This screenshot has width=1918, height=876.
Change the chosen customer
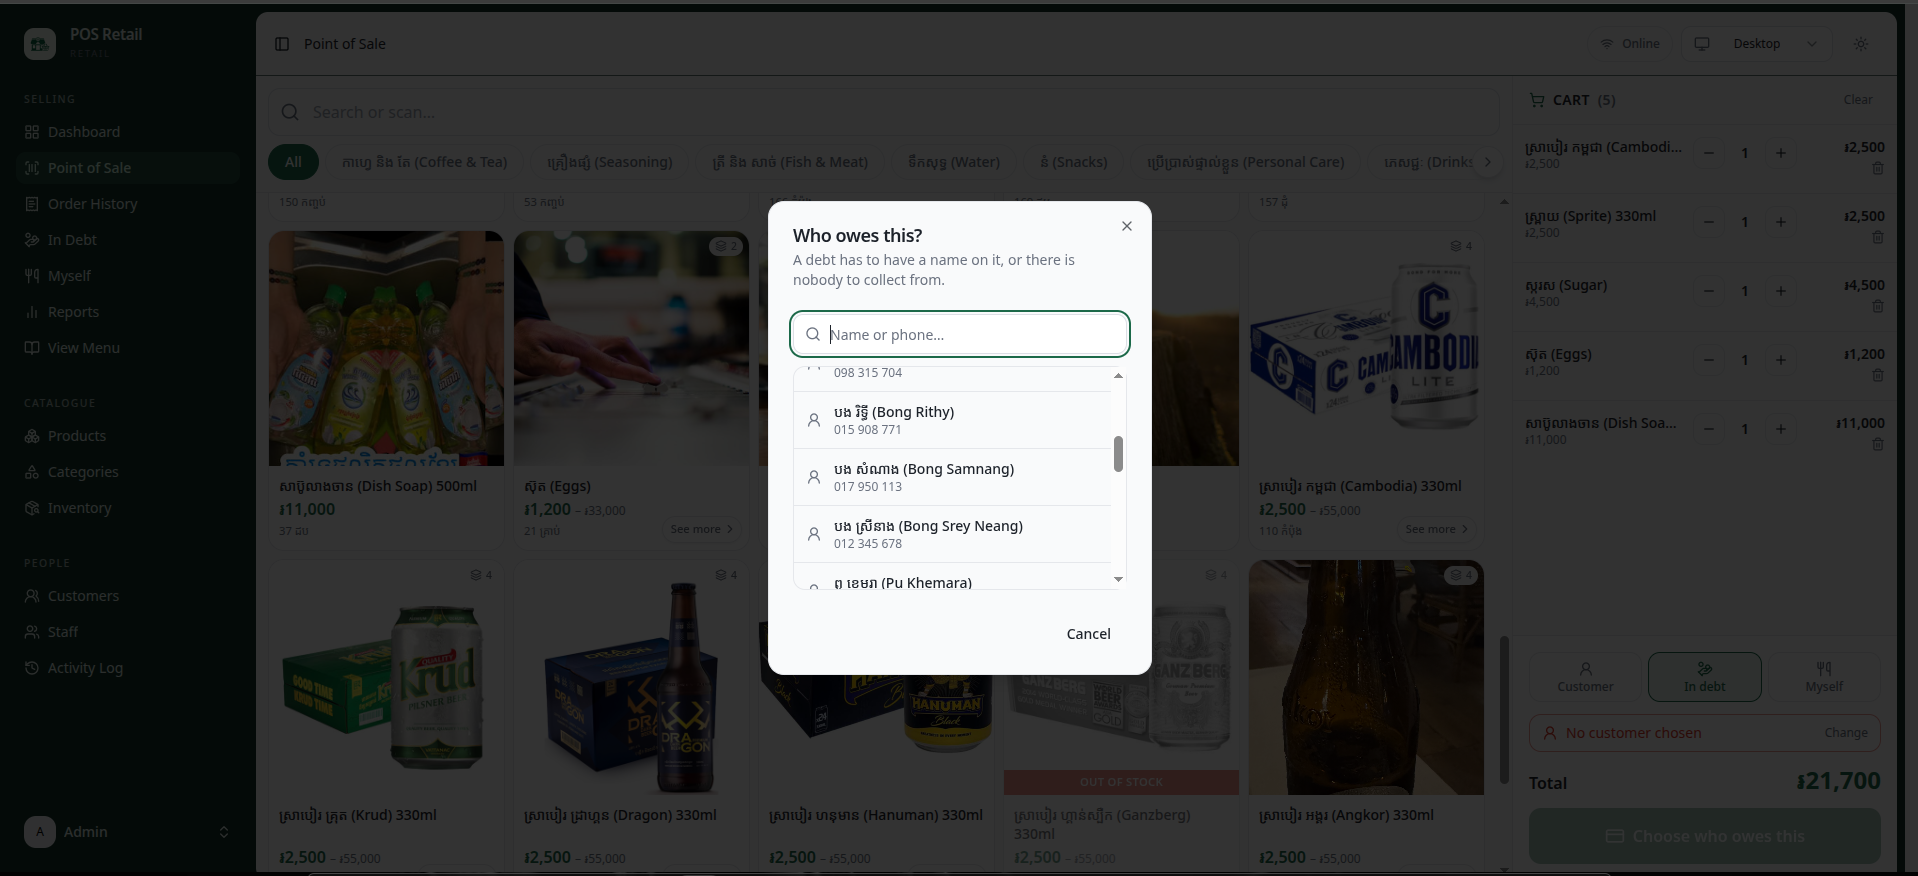point(1846,733)
